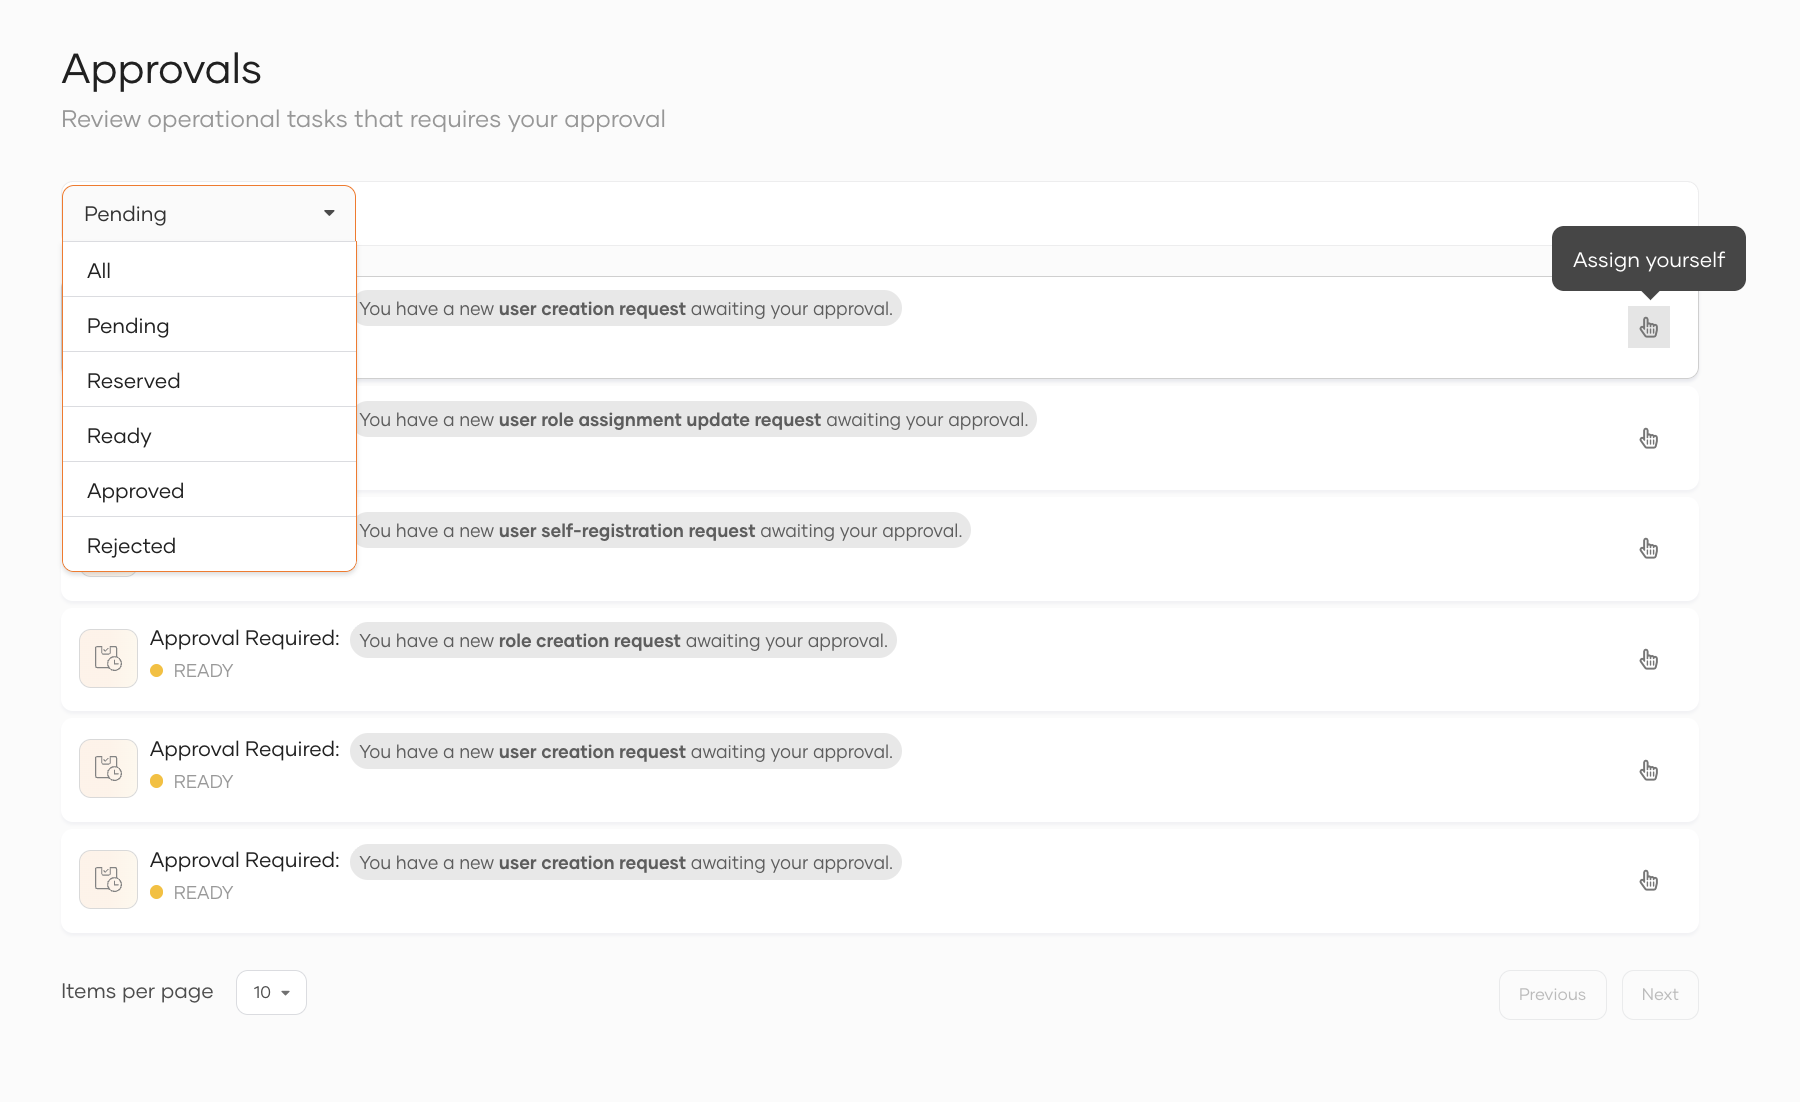Click task icon beside role creation request
This screenshot has height=1102, width=1800.
(x=108, y=658)
